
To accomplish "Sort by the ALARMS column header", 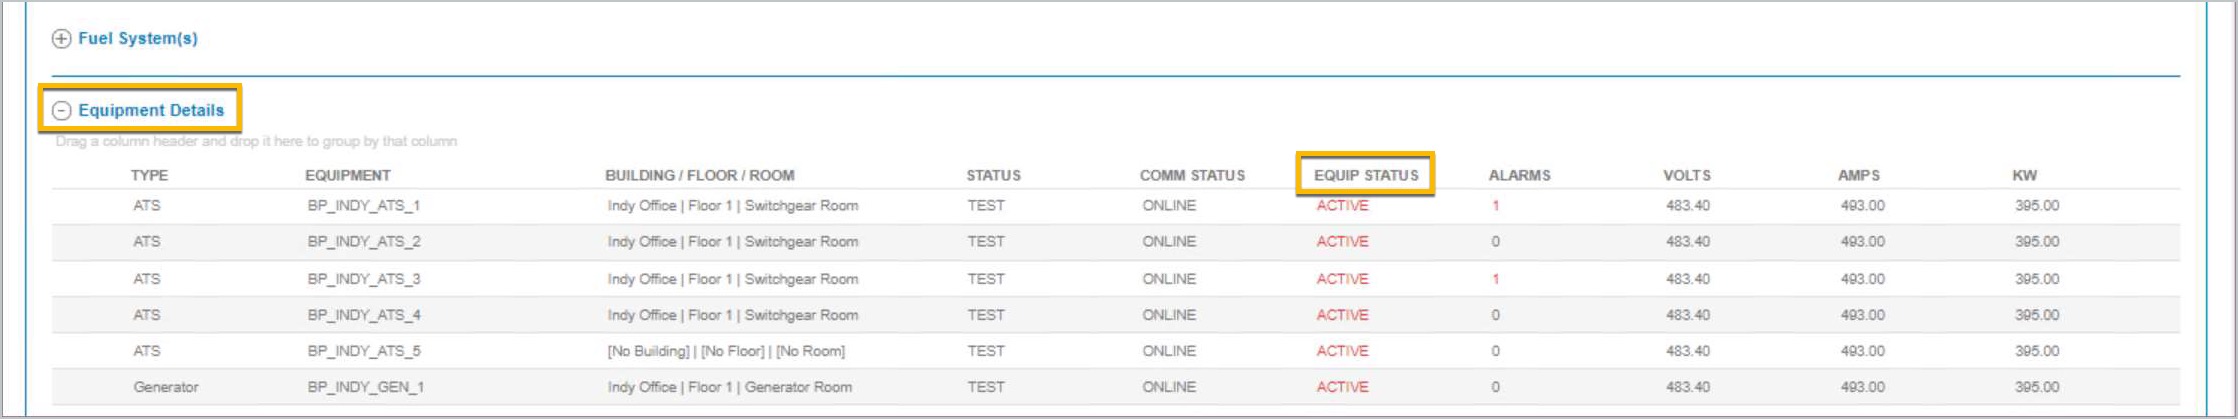I will point(1519,175).
